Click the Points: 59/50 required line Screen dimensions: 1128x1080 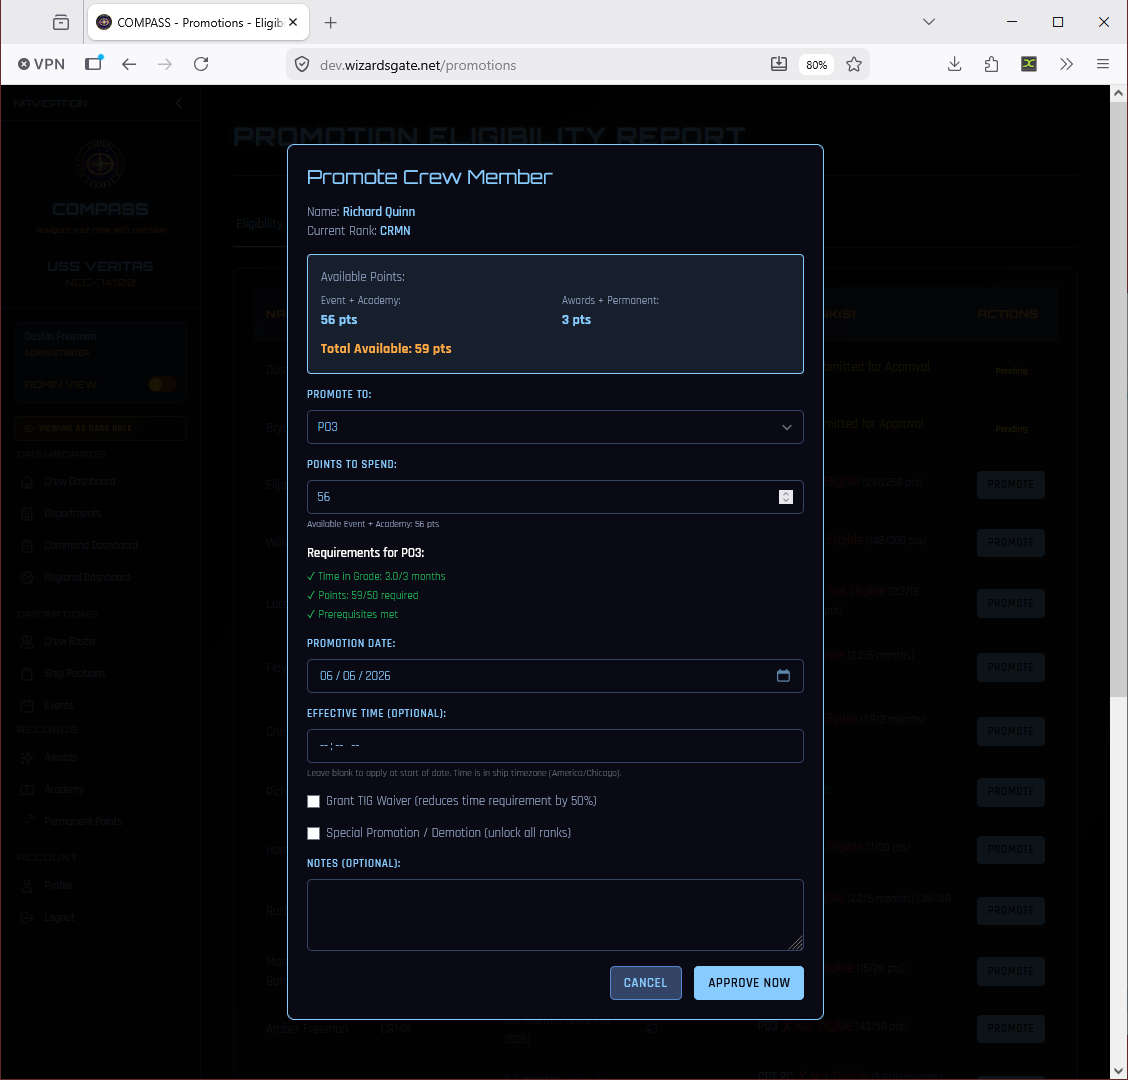363,595
